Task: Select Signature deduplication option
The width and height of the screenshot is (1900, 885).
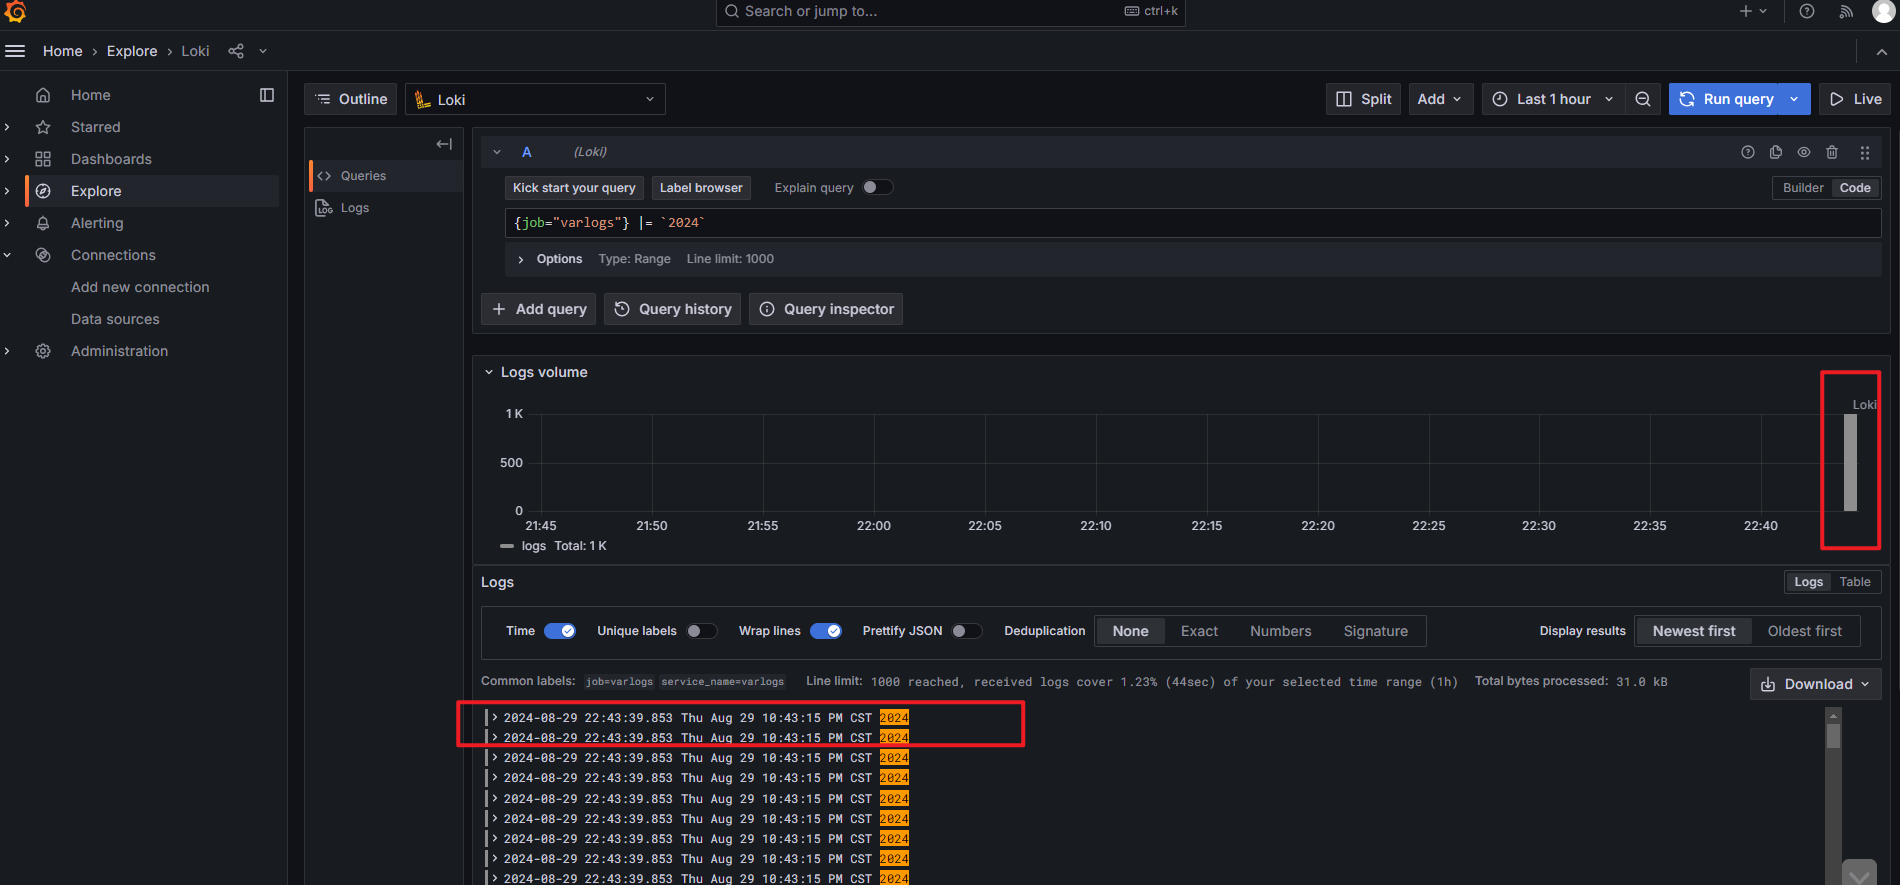Action: click(1375, 631)
